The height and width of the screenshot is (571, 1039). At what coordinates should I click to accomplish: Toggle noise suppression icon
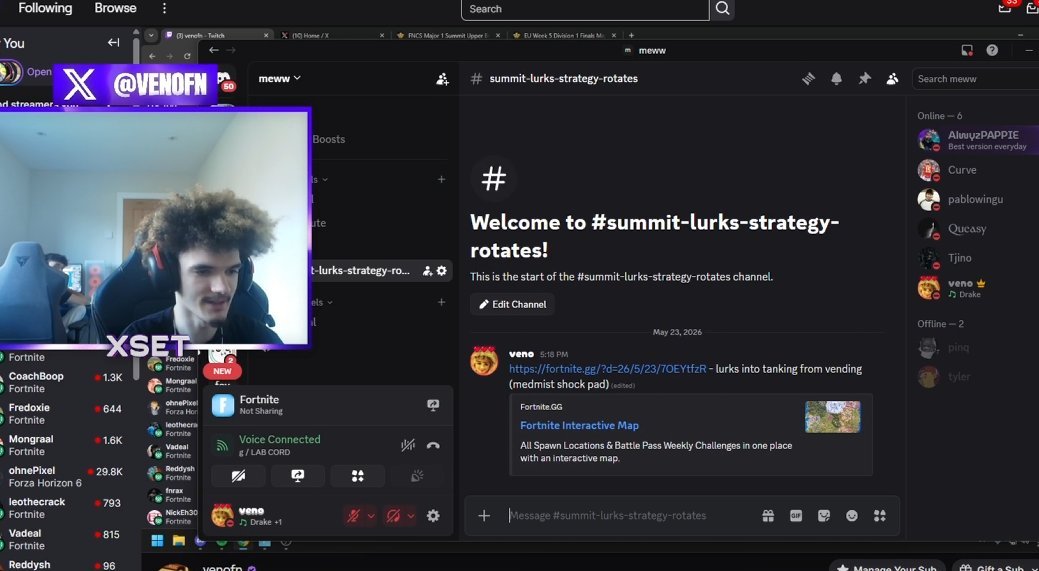point(408,446)
